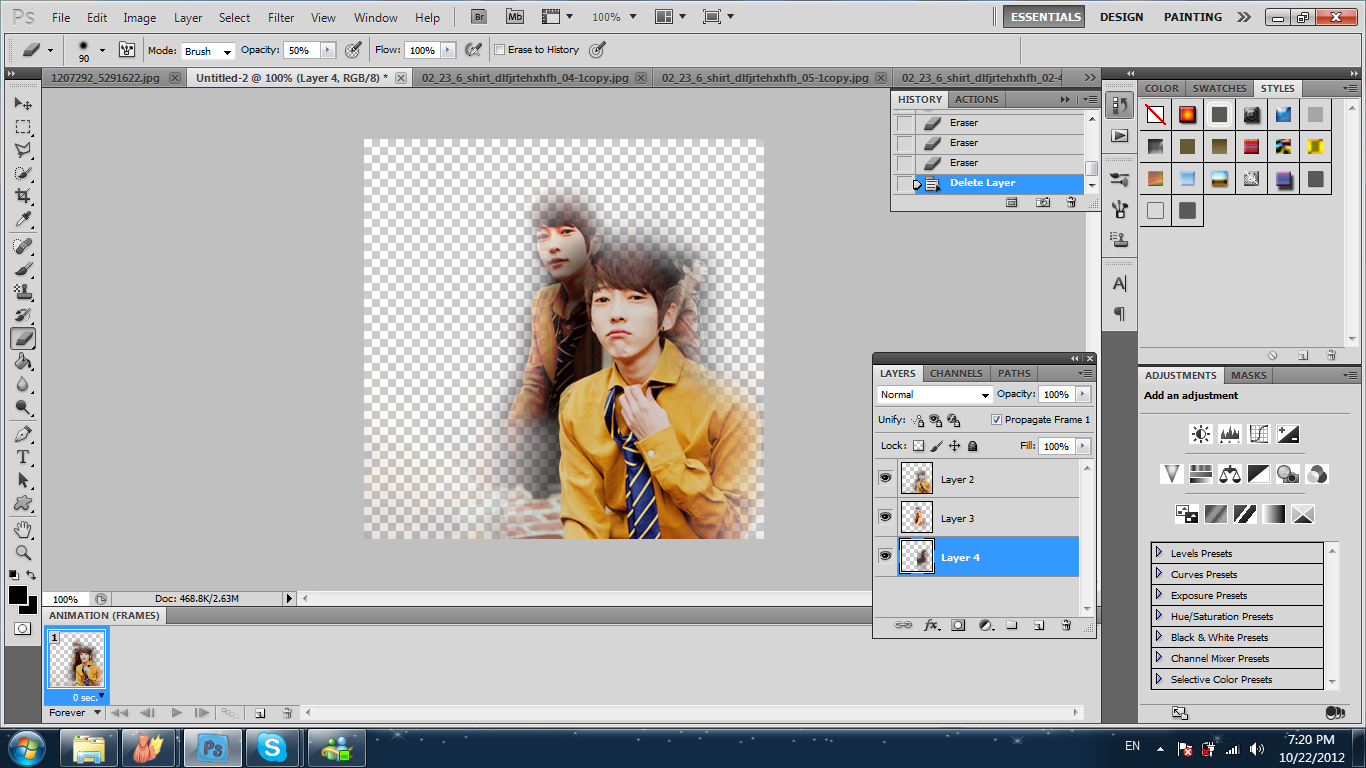
Task: Open the eraser Opacity slider arrow
Action: (327, 50)
